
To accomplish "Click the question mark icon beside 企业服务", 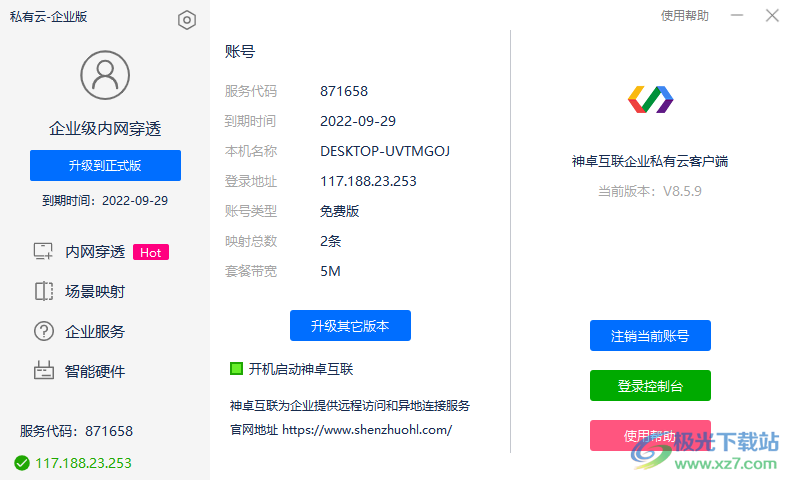I will pyautogui.click(x=43, y=331).
